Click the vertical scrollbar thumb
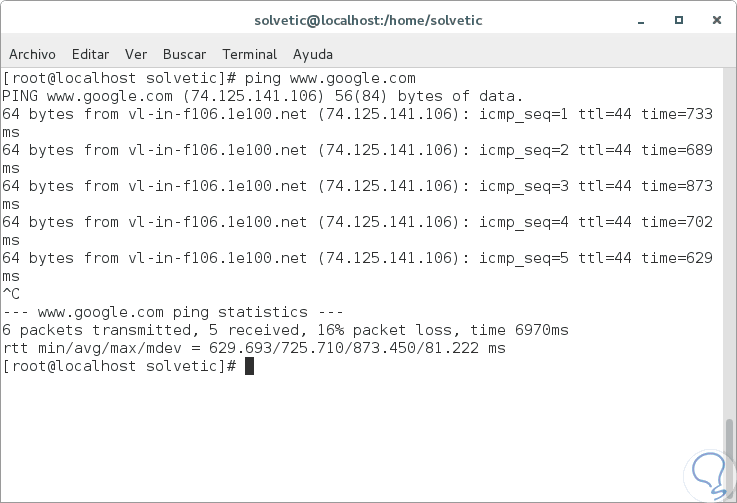Viewport: 737px width, 503px height. [729, 456]
